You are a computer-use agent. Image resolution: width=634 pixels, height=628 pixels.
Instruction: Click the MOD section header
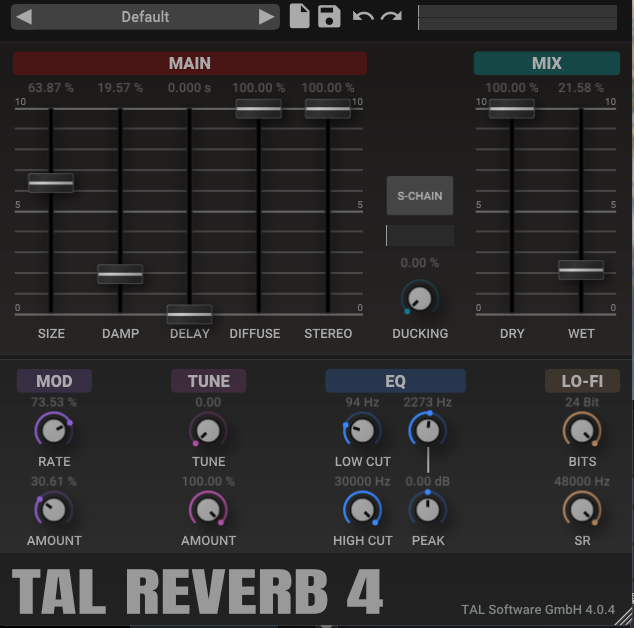pyautogui.click(x=54, y=381)
